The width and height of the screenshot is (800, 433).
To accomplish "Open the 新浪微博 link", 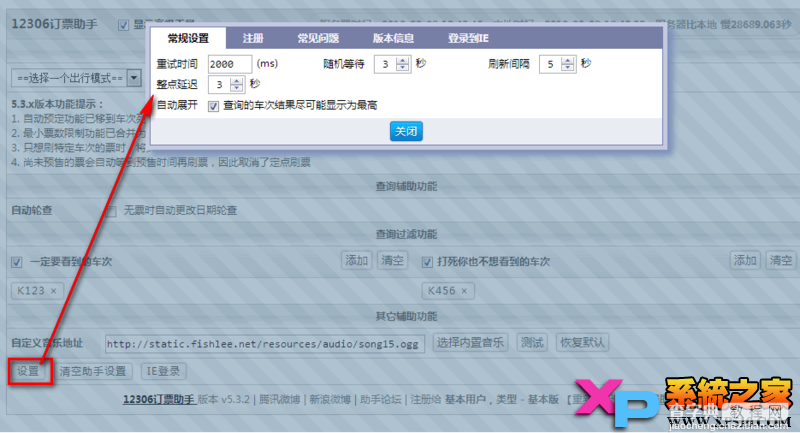I will tap(330, 399).
